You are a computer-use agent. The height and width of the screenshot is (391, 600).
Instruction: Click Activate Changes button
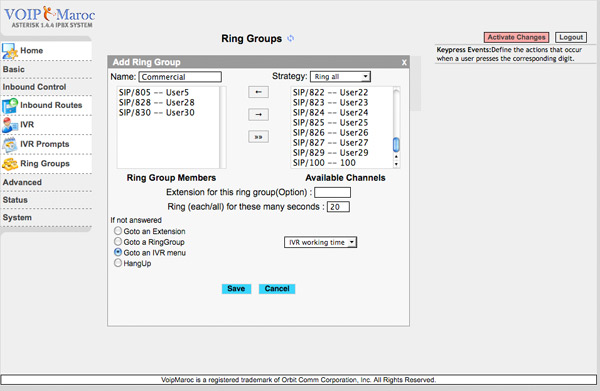(516, 37)
